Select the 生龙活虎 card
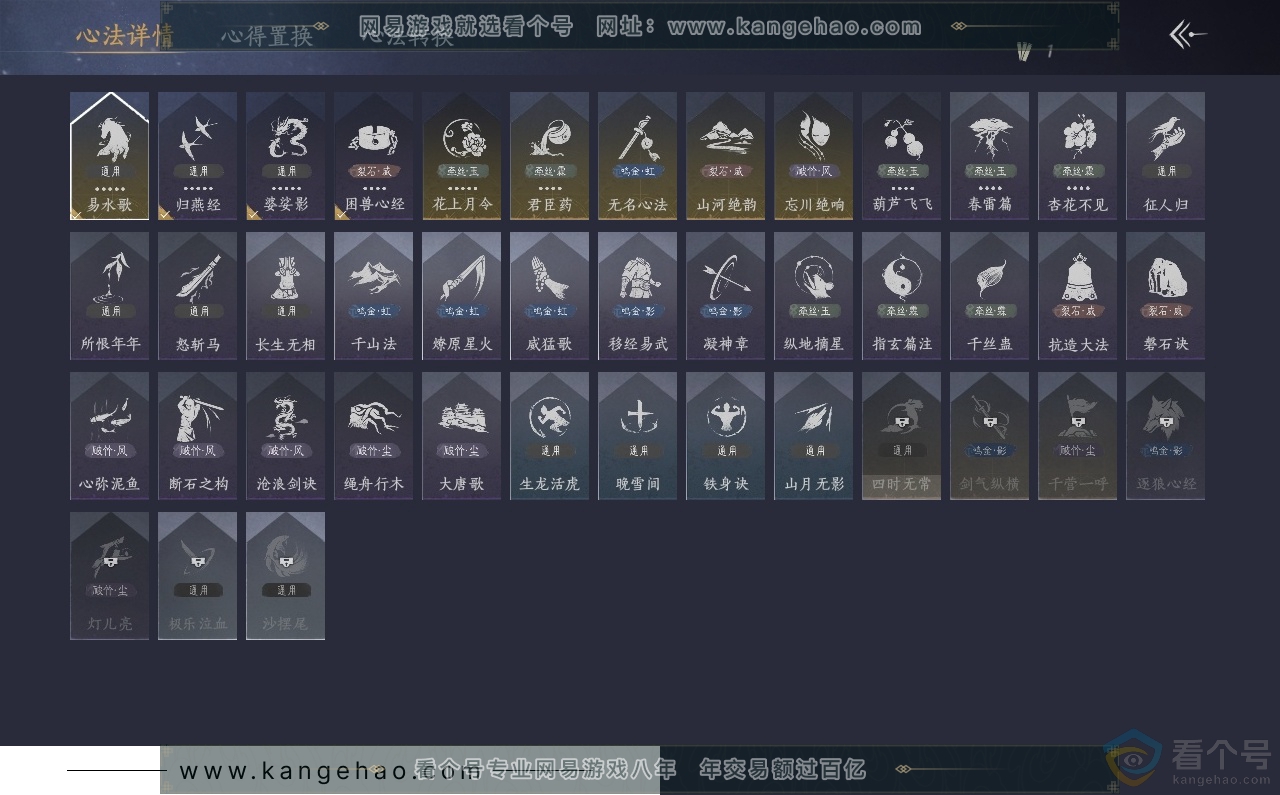This screenshot has width=1280, height=795. [550, 436]
